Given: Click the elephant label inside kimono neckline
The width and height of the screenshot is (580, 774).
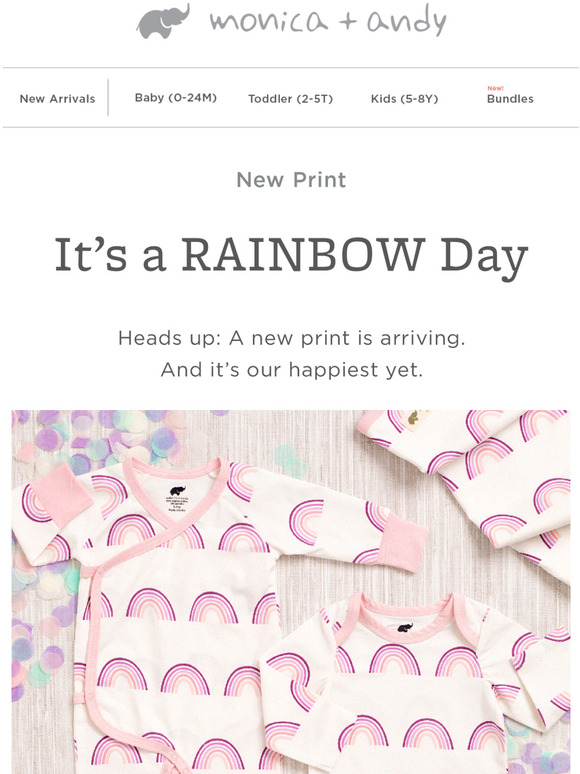Looking at the screenshot, I should coord(177,498).
